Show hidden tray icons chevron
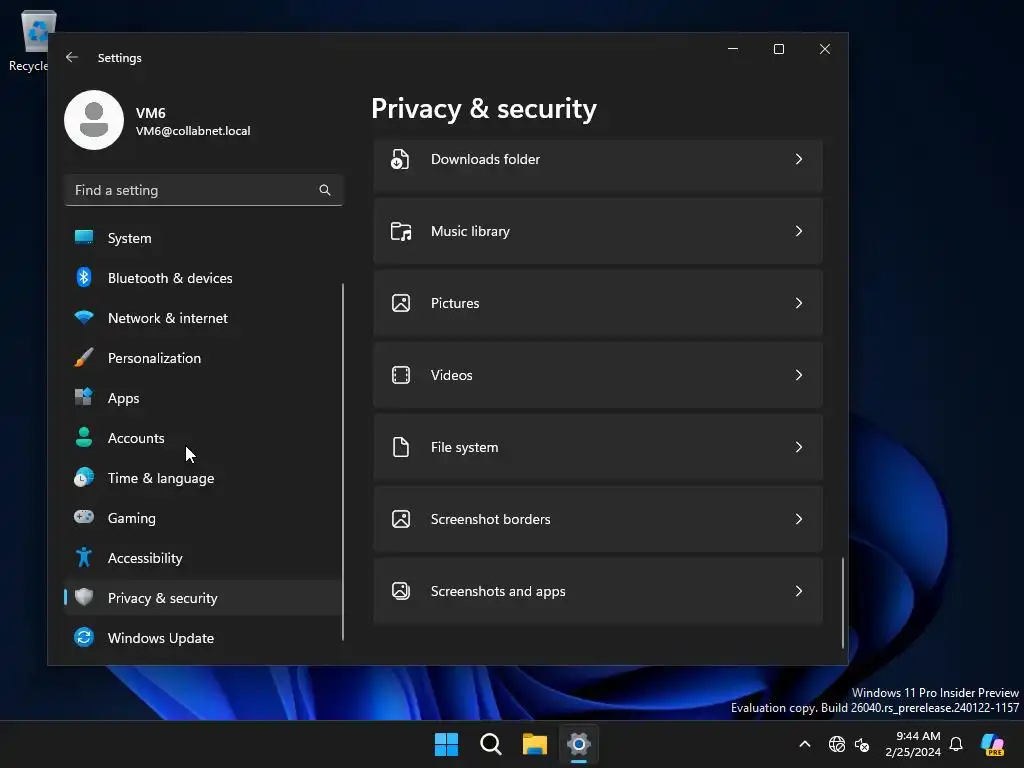The width and height of the screenshot is (1024, 768). [805, 744]
